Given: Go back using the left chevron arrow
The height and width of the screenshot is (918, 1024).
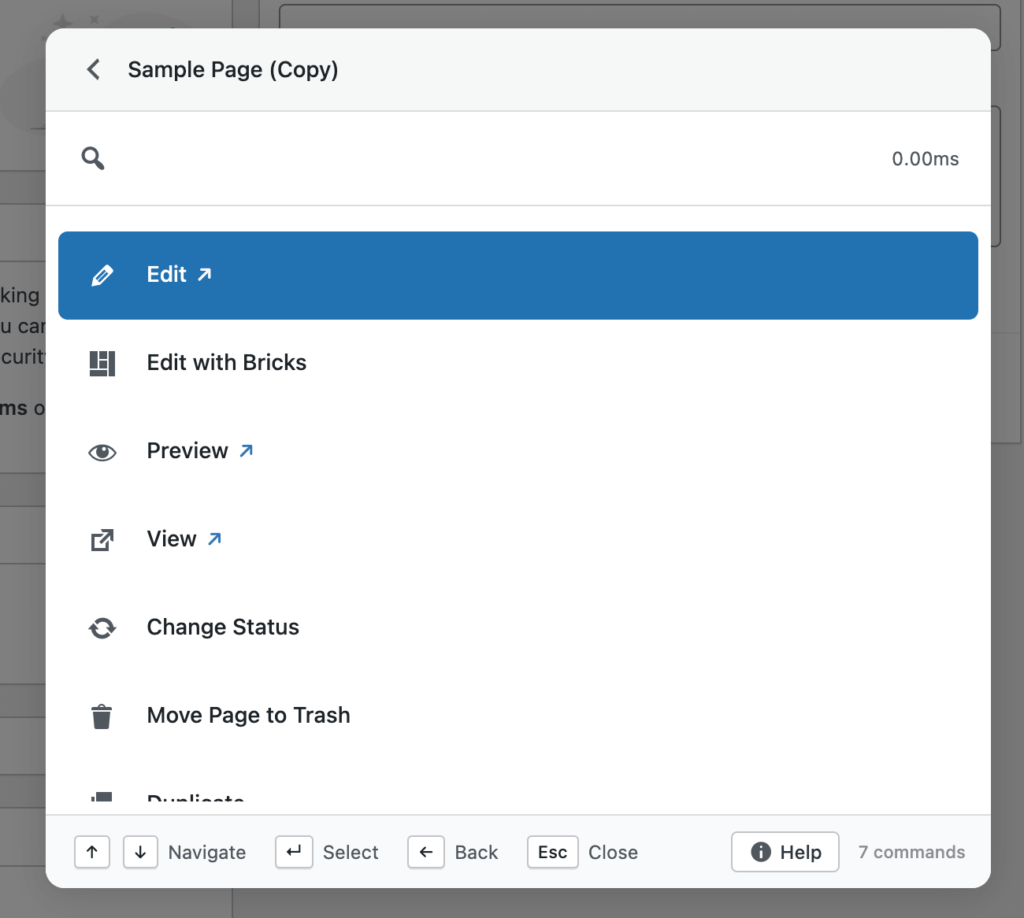Looking at the screenshot, I should (x=91, y=69).
